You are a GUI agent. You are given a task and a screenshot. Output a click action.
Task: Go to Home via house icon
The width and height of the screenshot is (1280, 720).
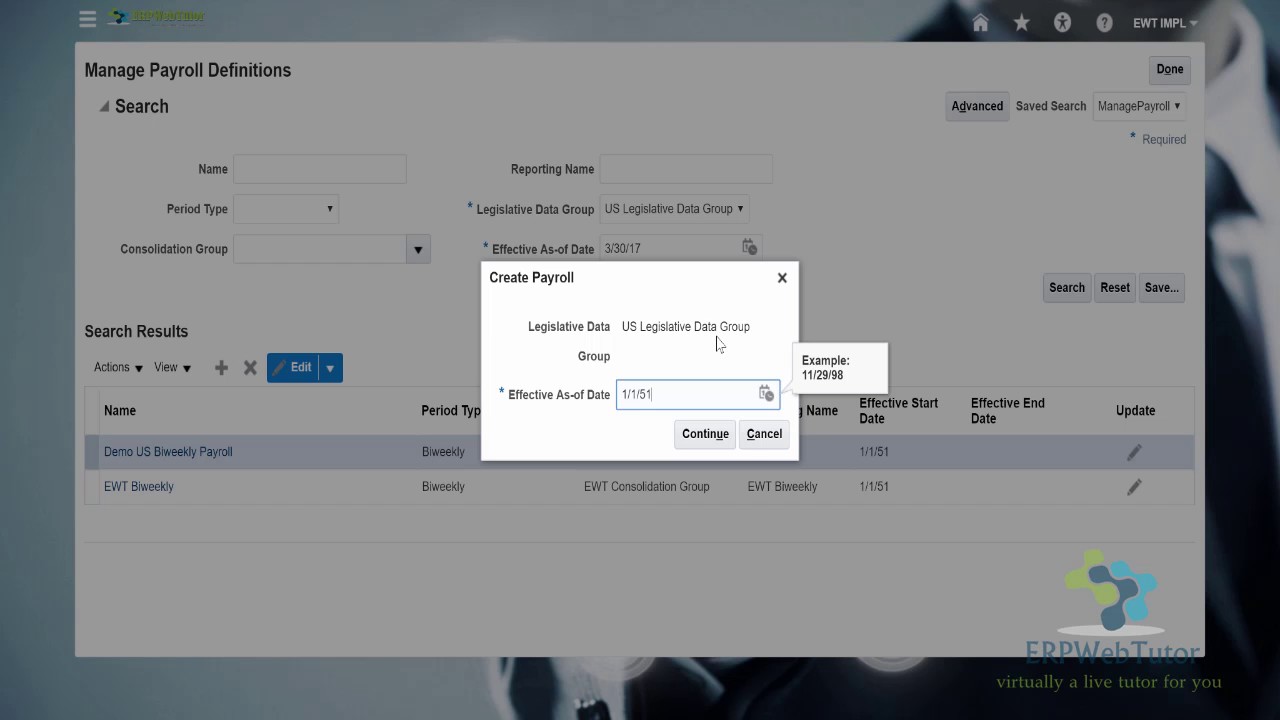(980, 23)
